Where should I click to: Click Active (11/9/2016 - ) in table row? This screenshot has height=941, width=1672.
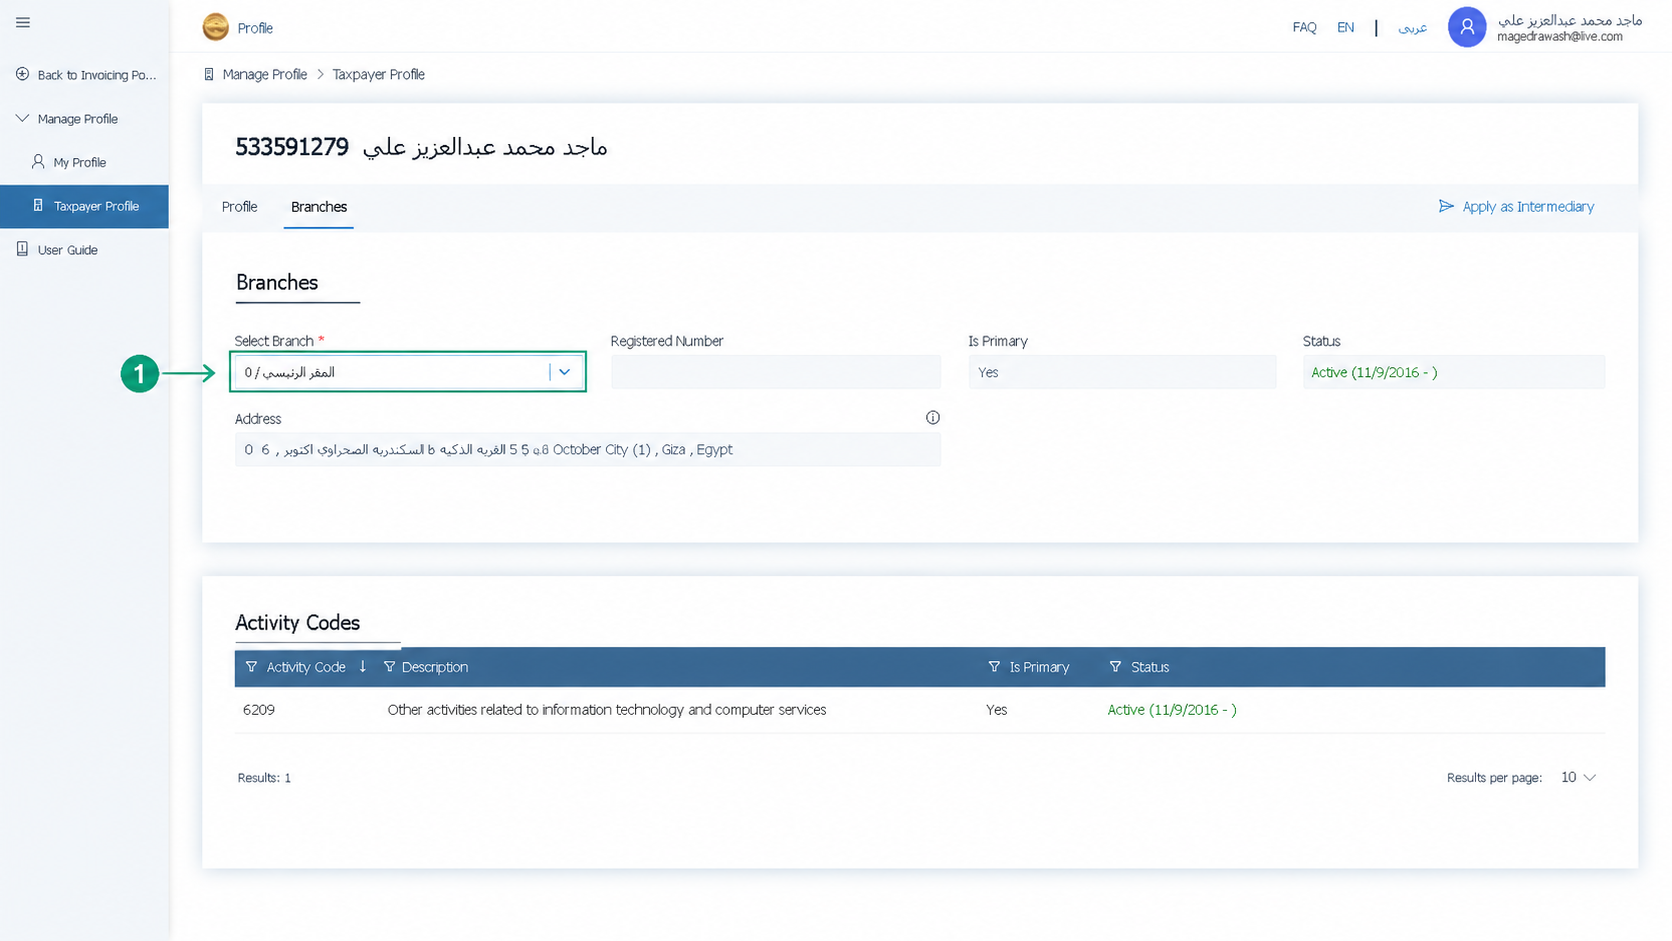(1172, 710)
